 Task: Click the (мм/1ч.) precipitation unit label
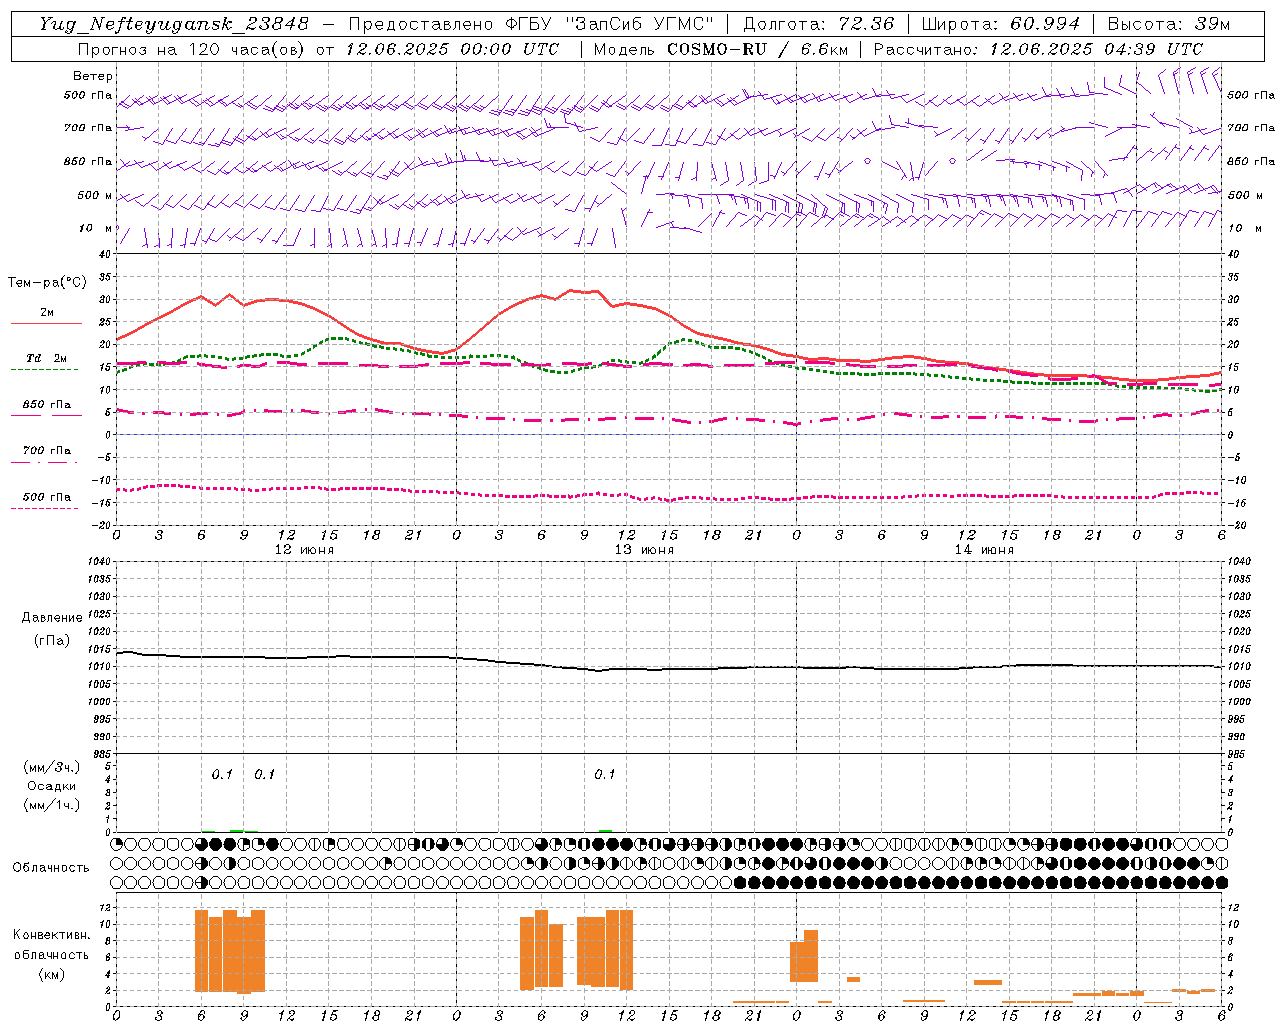(x=52, y=806)
